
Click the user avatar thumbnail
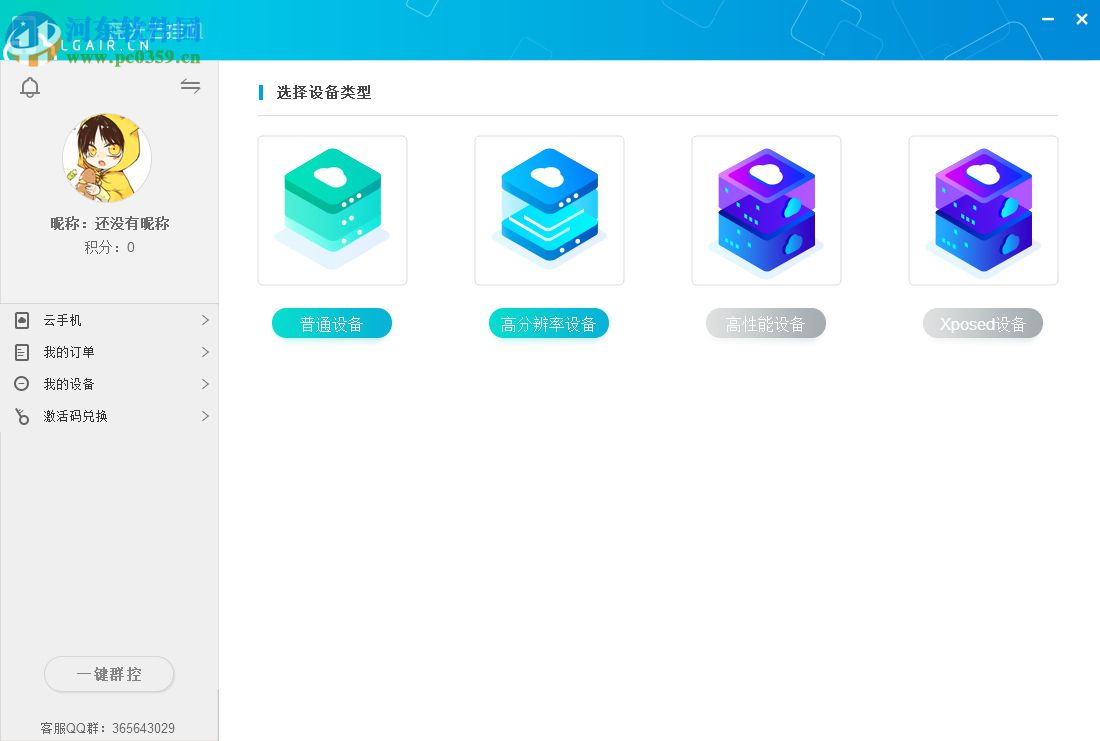pyautogui.click(x=106, y=157)
